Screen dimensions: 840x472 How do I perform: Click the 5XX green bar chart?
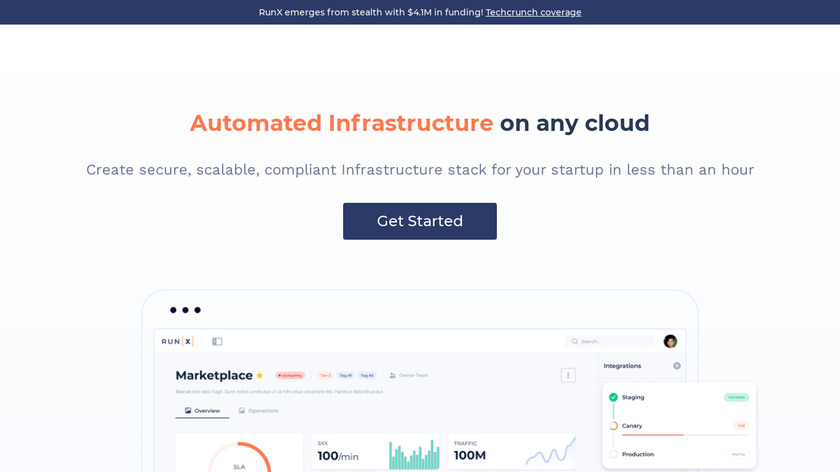click(414, 455)
